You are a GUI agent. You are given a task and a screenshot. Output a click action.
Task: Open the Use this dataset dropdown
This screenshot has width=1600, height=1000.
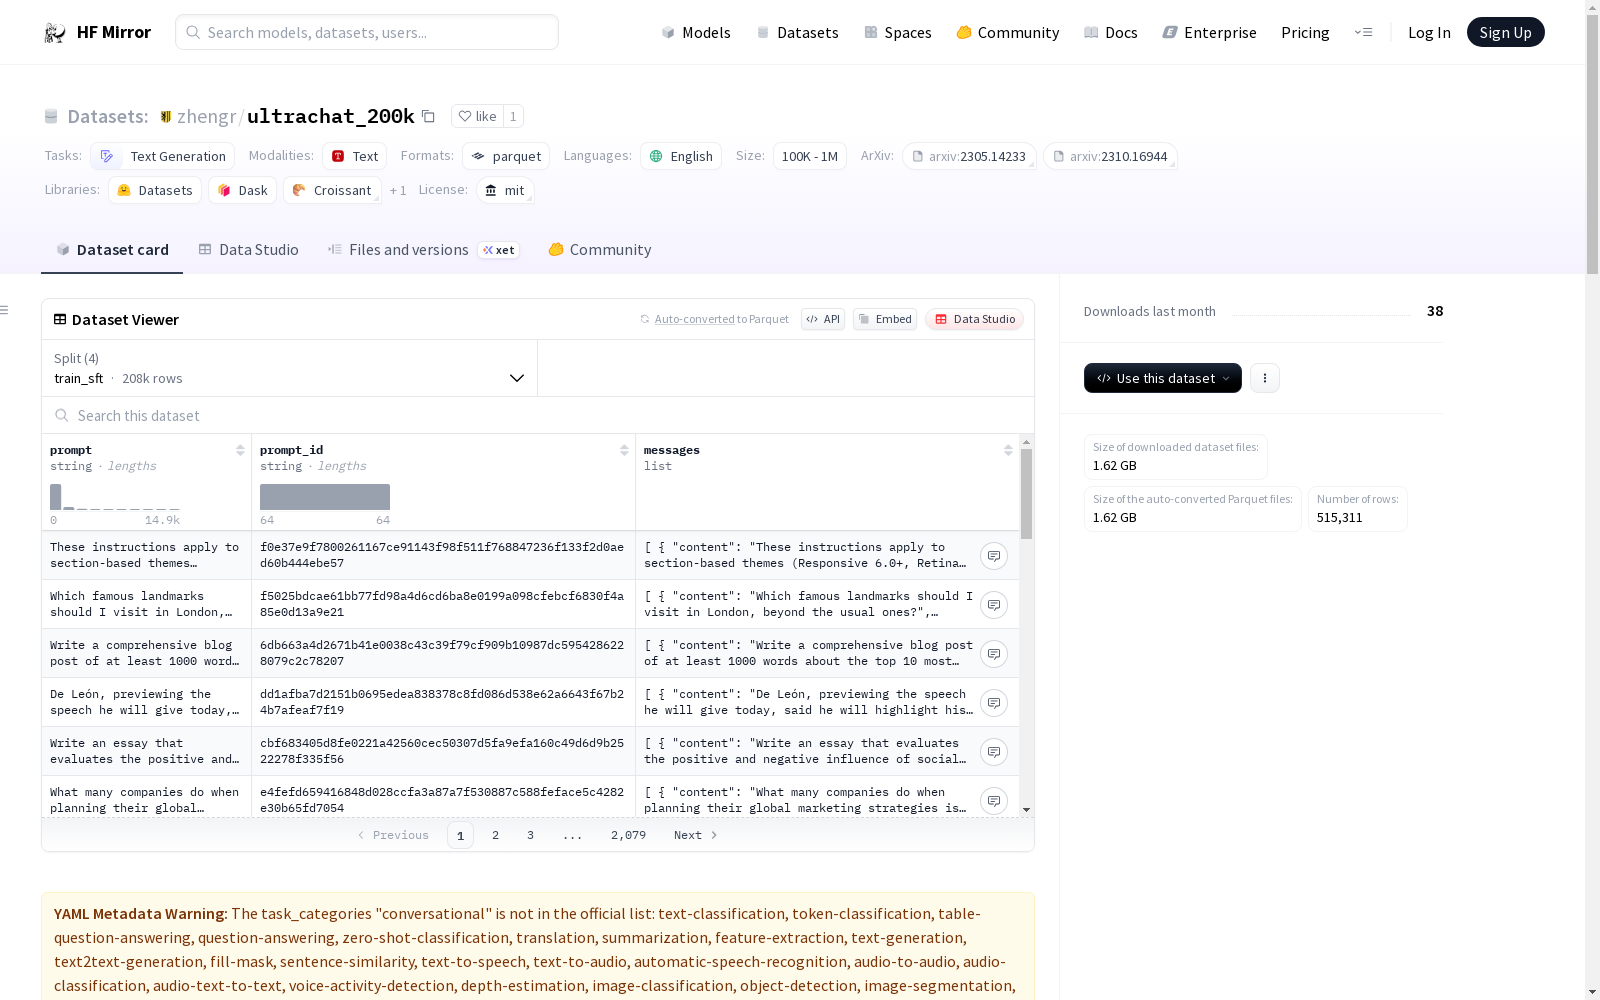(1163, 378)
